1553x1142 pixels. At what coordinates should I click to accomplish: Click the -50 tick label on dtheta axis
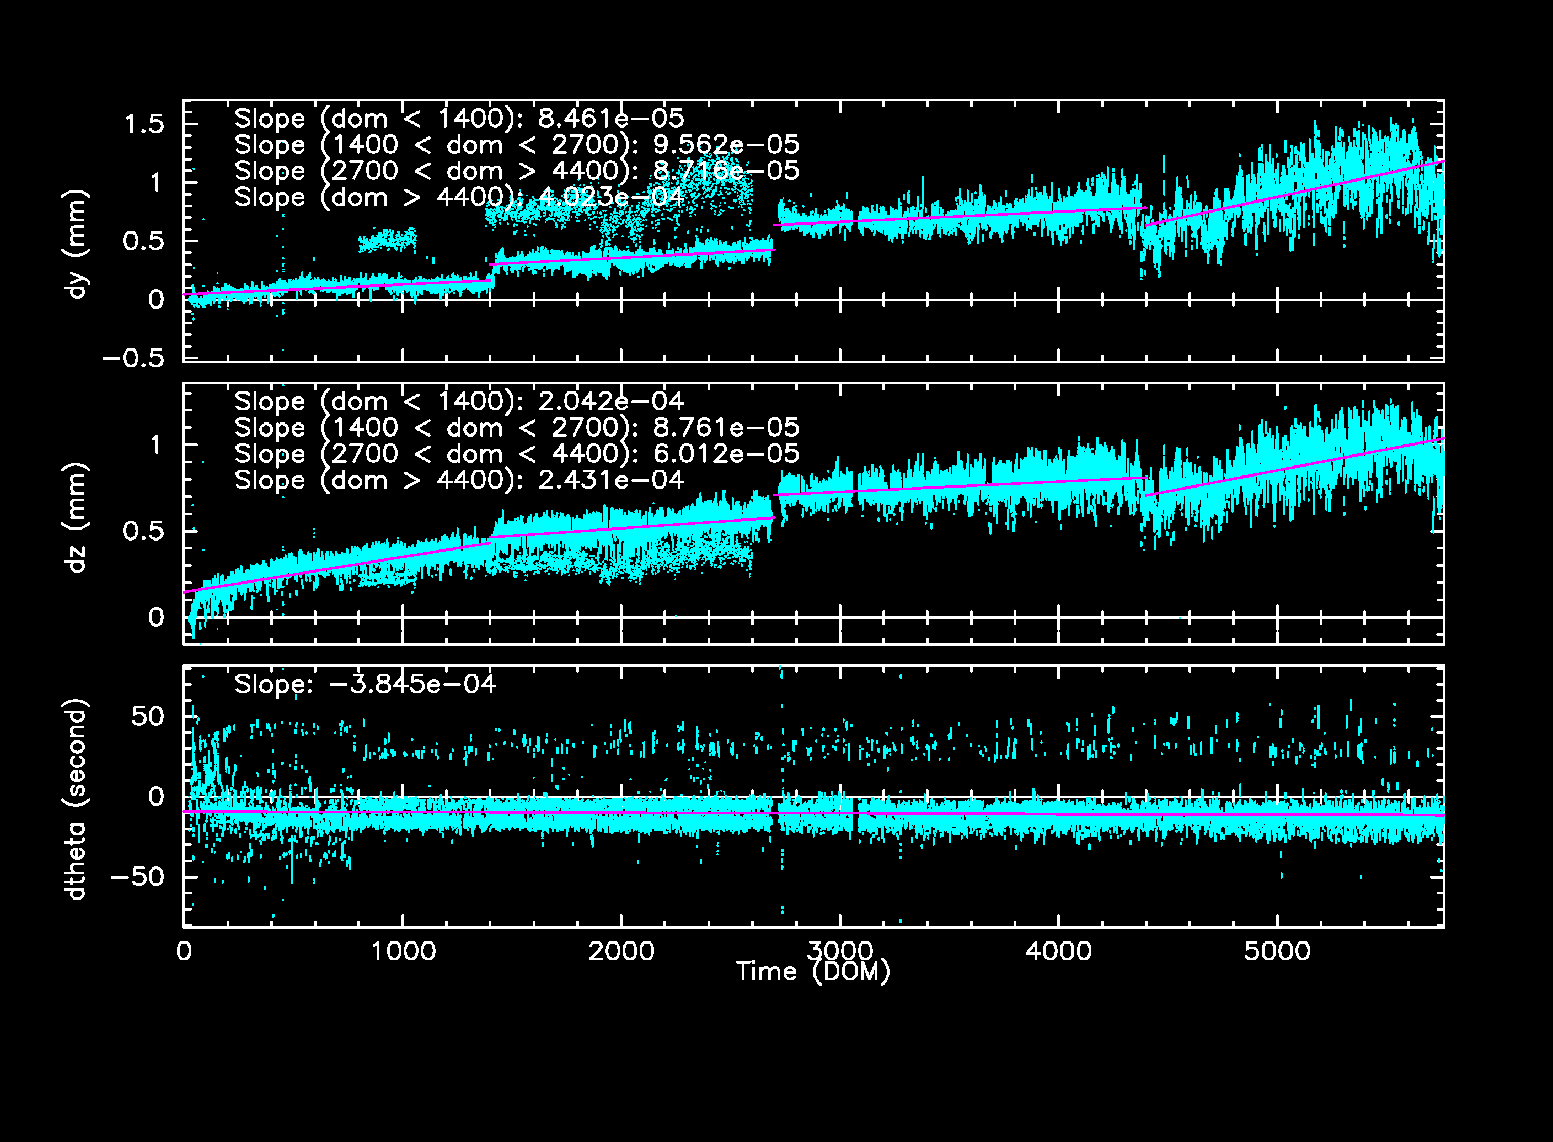pos(138,877)
